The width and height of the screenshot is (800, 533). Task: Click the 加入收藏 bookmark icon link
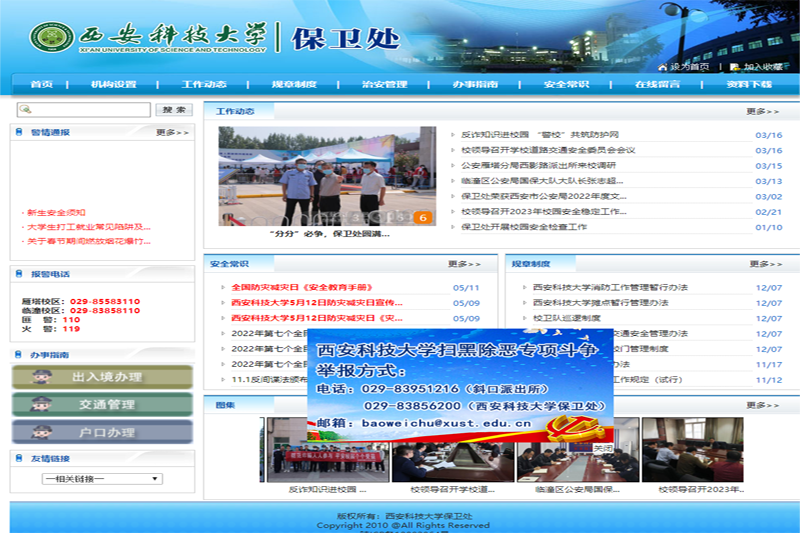(757, 67)
